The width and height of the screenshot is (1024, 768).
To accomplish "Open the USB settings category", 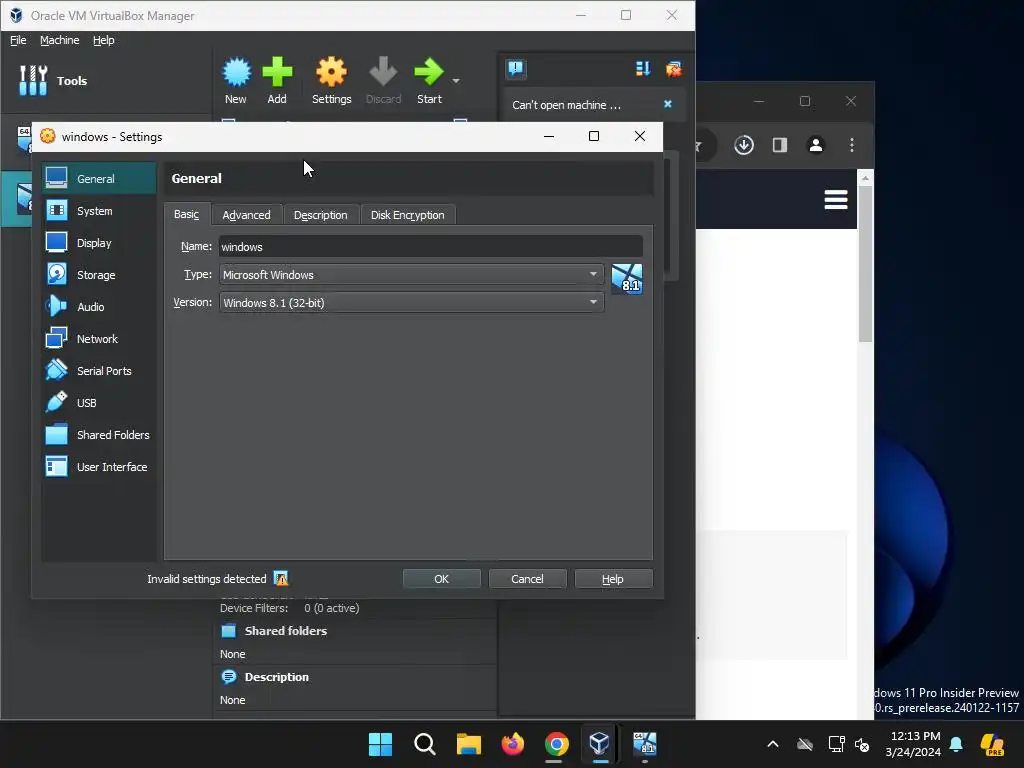I will click(99, 402).
